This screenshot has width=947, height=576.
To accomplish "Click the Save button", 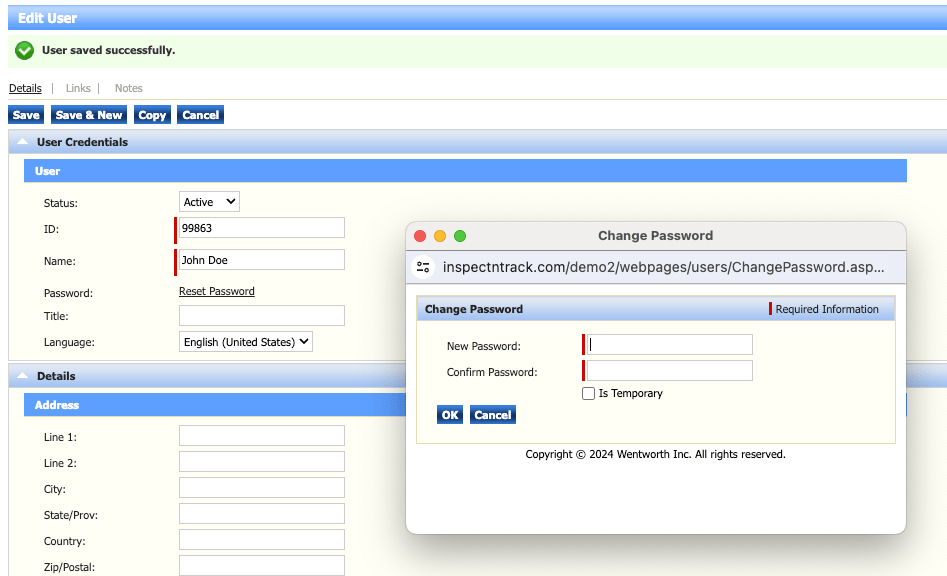I will click(x=25, y=114).
